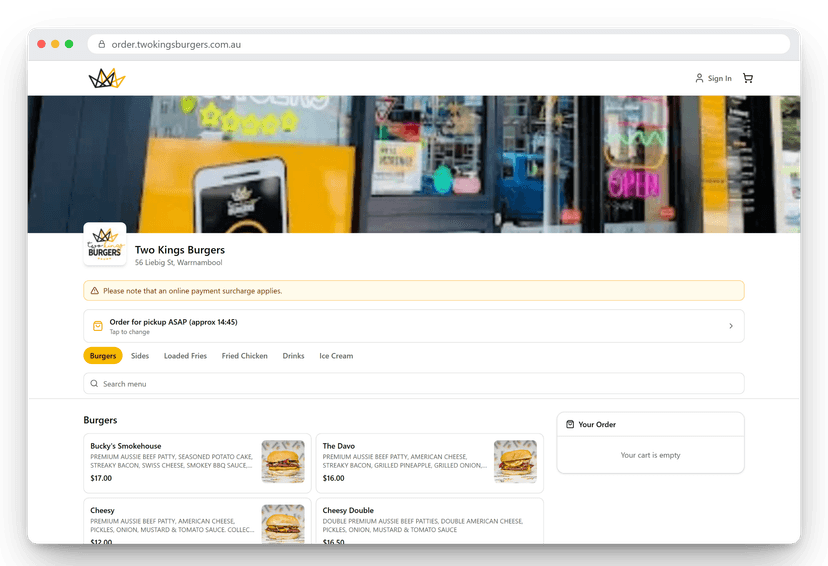This screenshot has height=566, width=828.
Task: Click the magnifier icon in search box
Action: pos(94,383)
